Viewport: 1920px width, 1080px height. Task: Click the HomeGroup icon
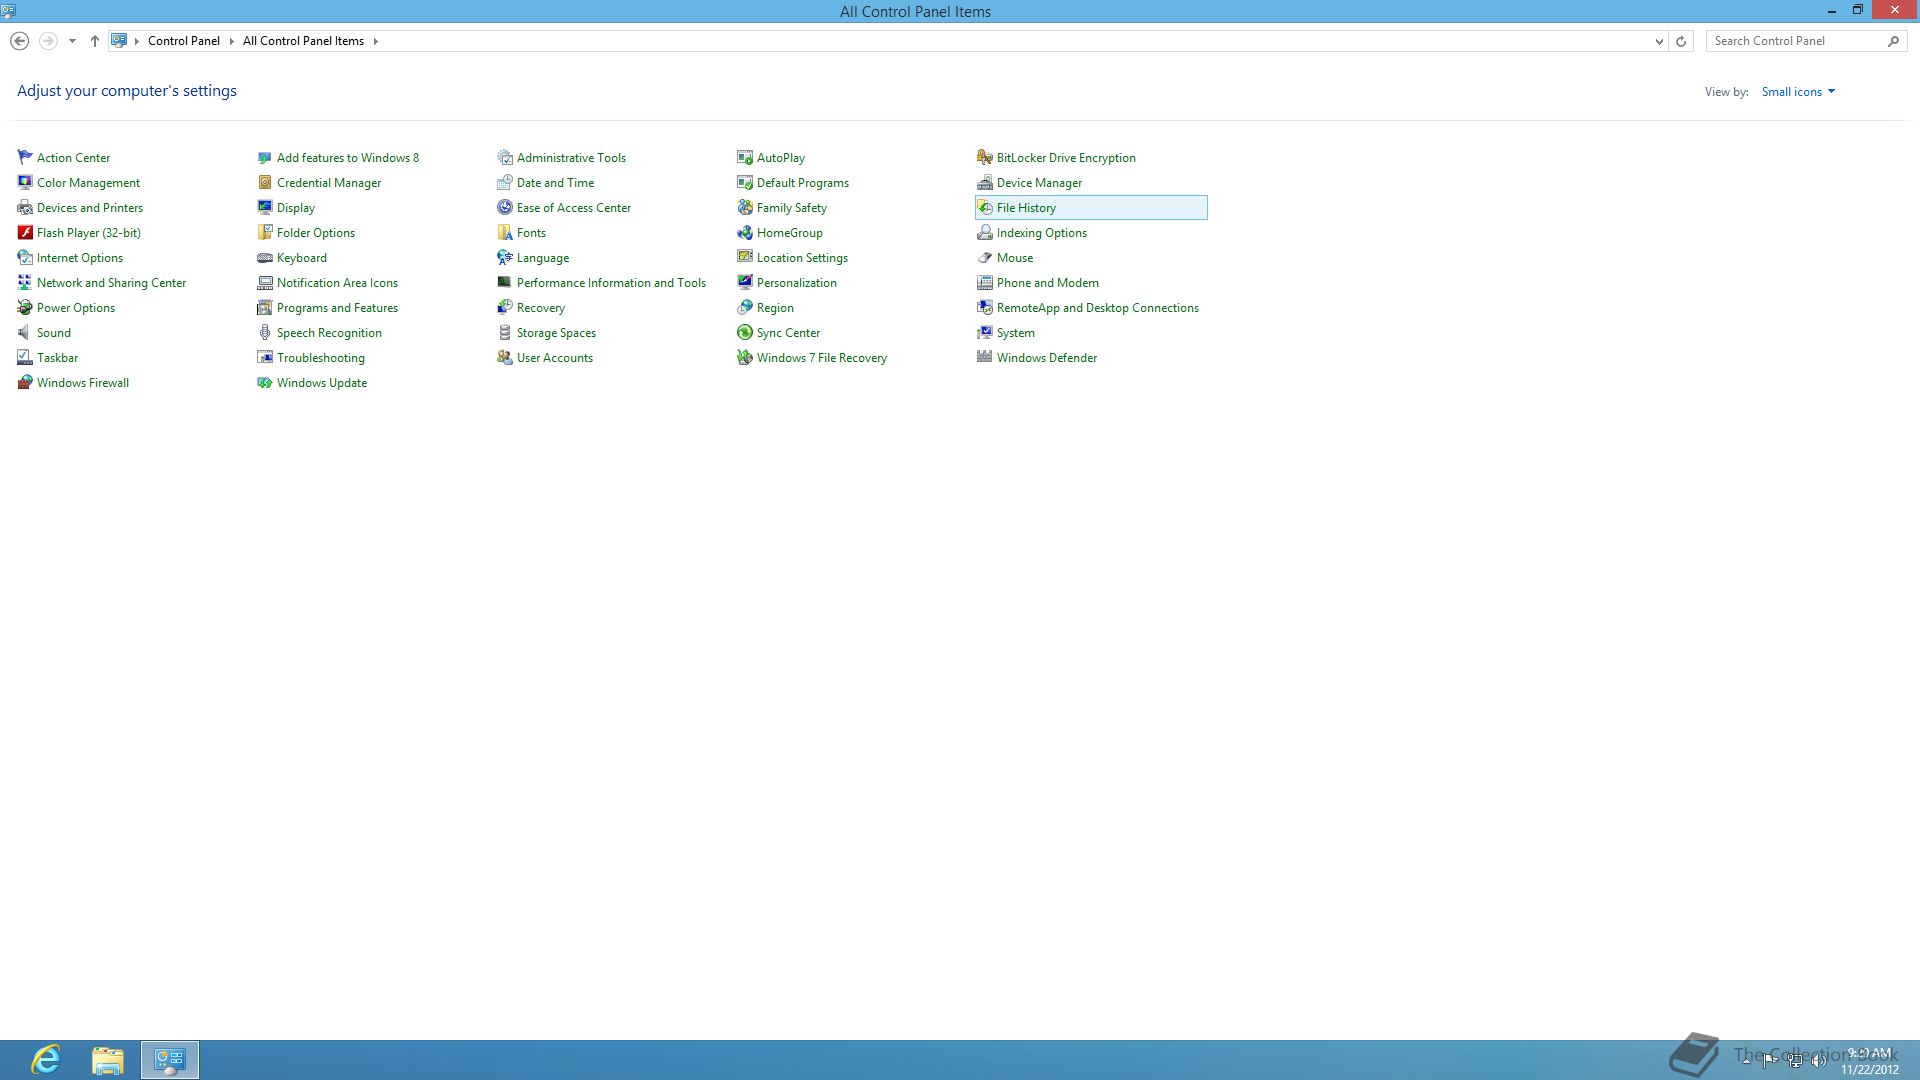point(745,232)
